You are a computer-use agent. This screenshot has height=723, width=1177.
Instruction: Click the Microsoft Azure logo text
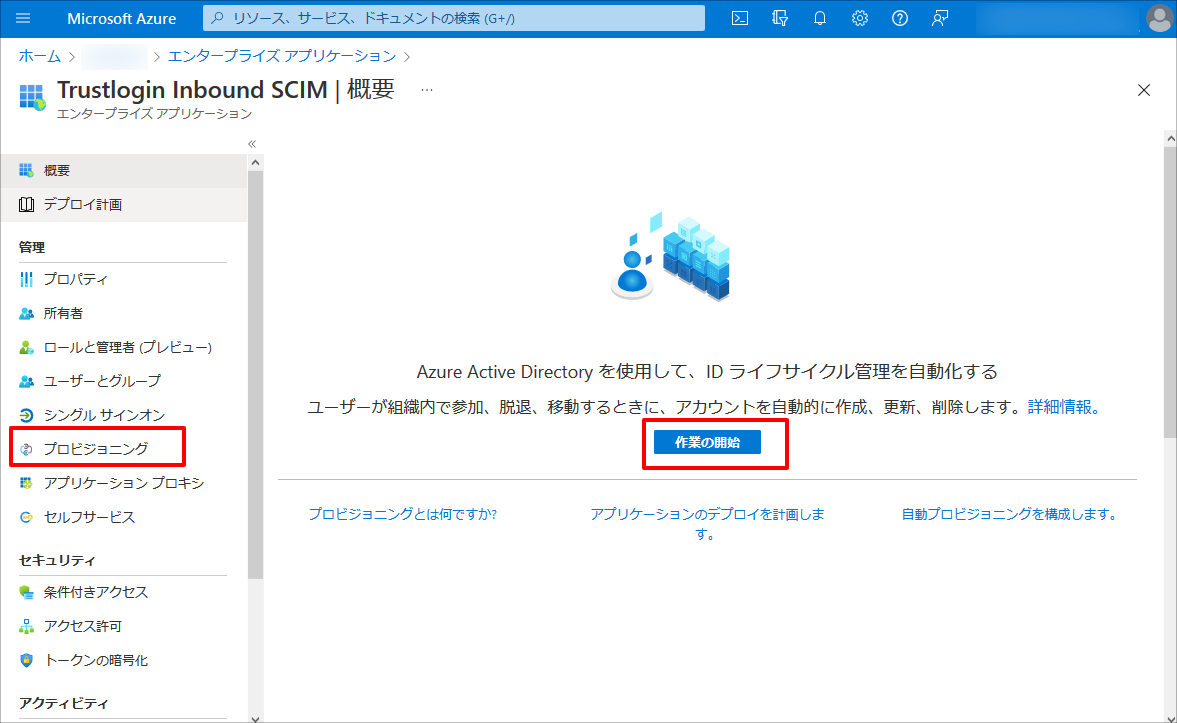point(122,19)
